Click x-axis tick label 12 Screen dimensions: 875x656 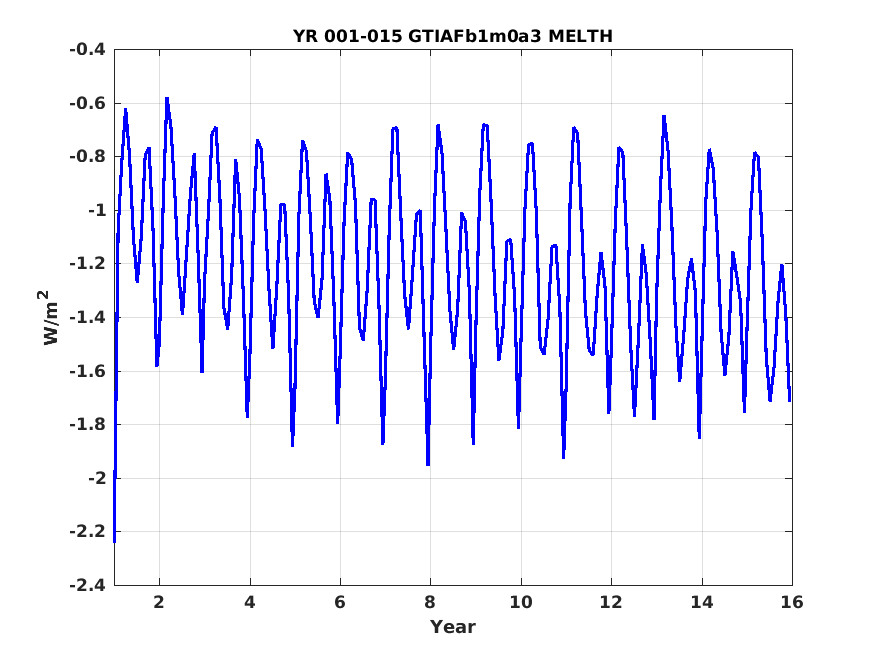[x=611, y=602]
